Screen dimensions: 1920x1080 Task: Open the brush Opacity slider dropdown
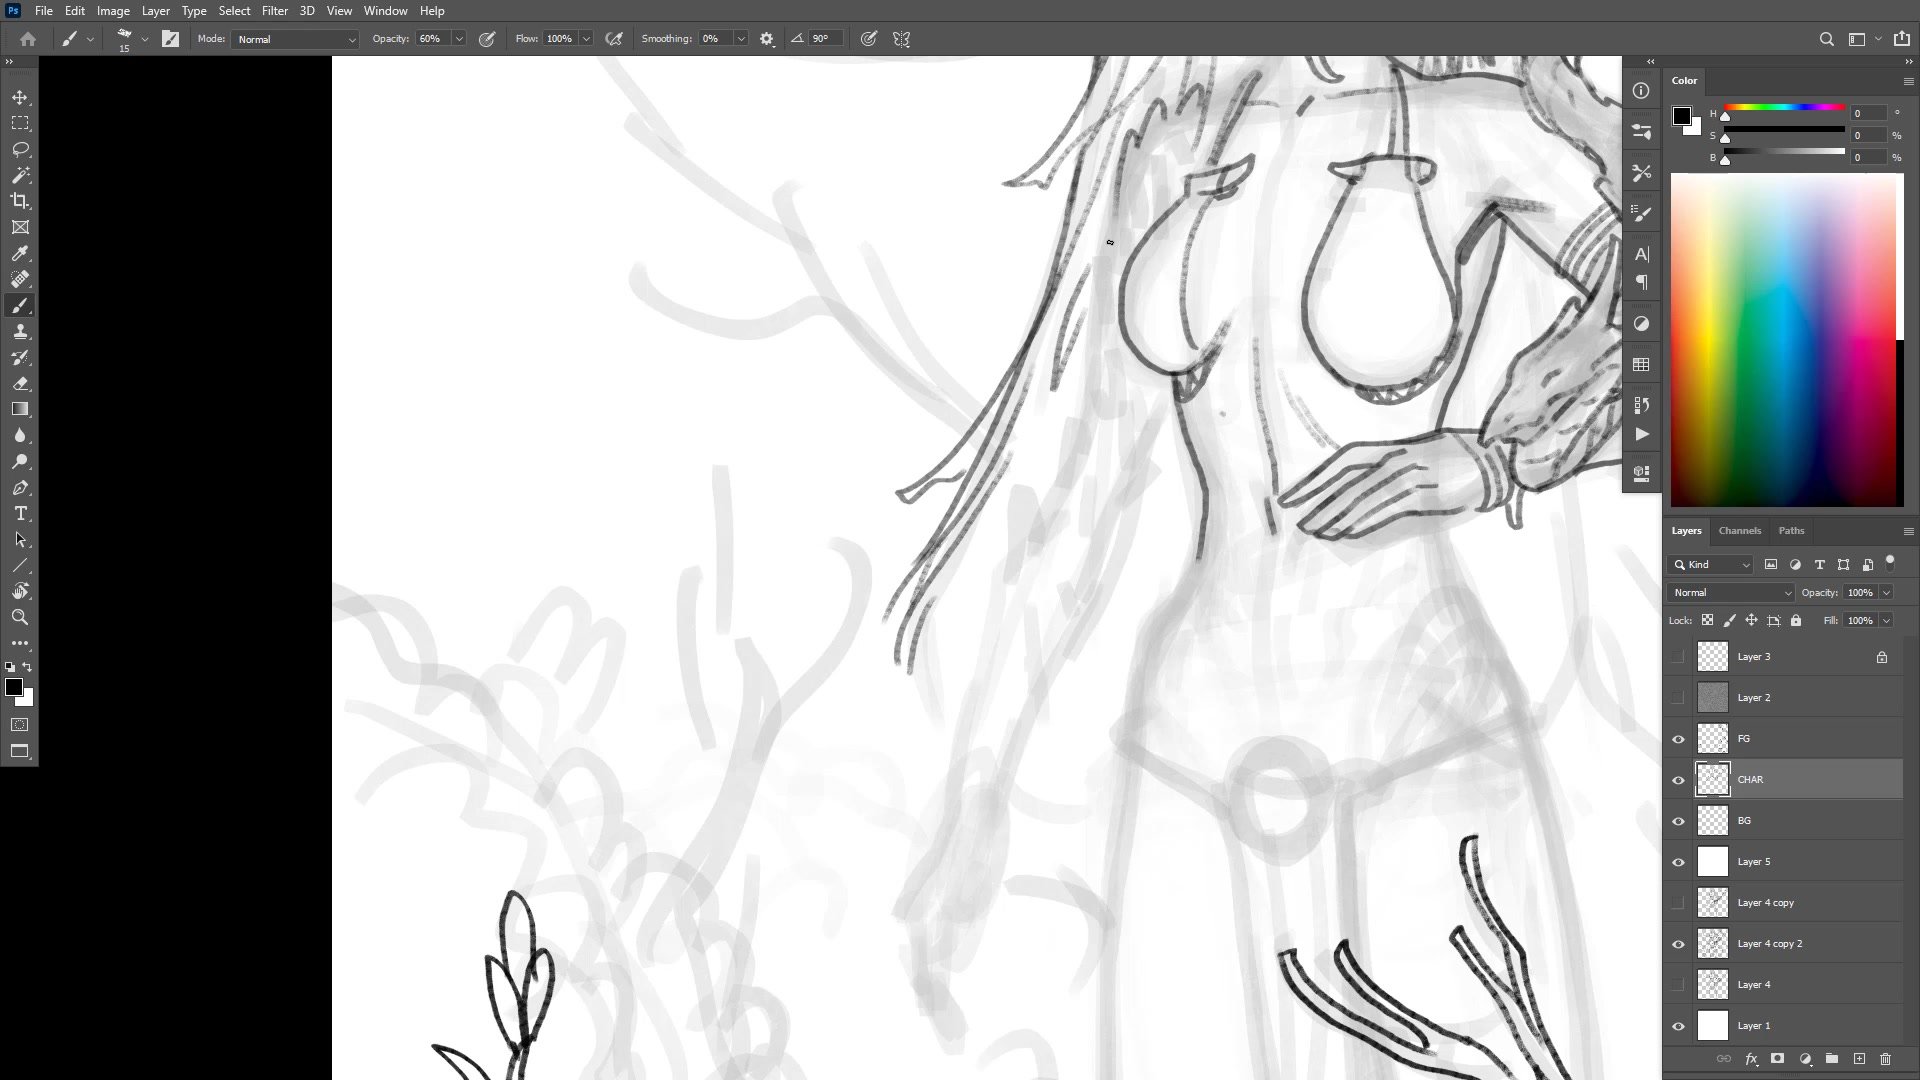459,39
